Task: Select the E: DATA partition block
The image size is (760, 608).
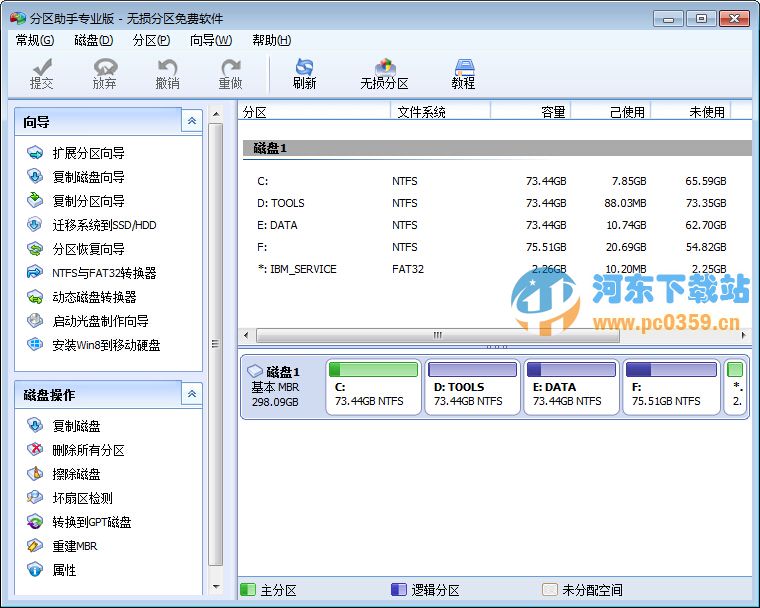Action: (x=571, y=387)
